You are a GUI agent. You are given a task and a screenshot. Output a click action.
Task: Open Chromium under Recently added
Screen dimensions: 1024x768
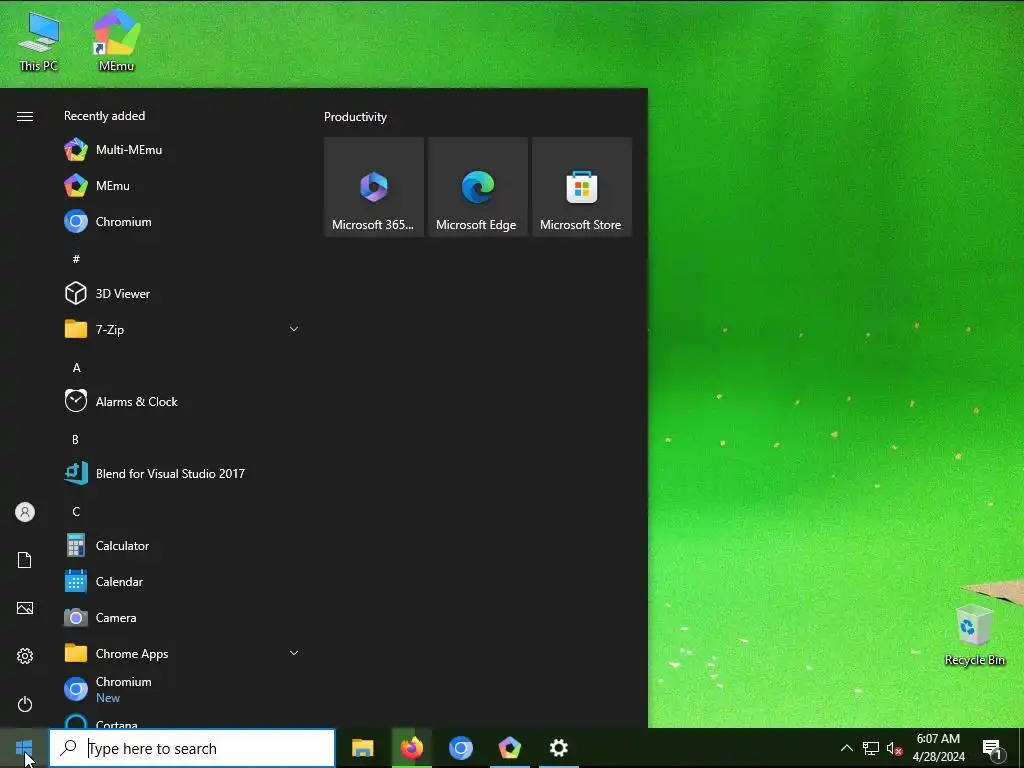click(182, 221)
